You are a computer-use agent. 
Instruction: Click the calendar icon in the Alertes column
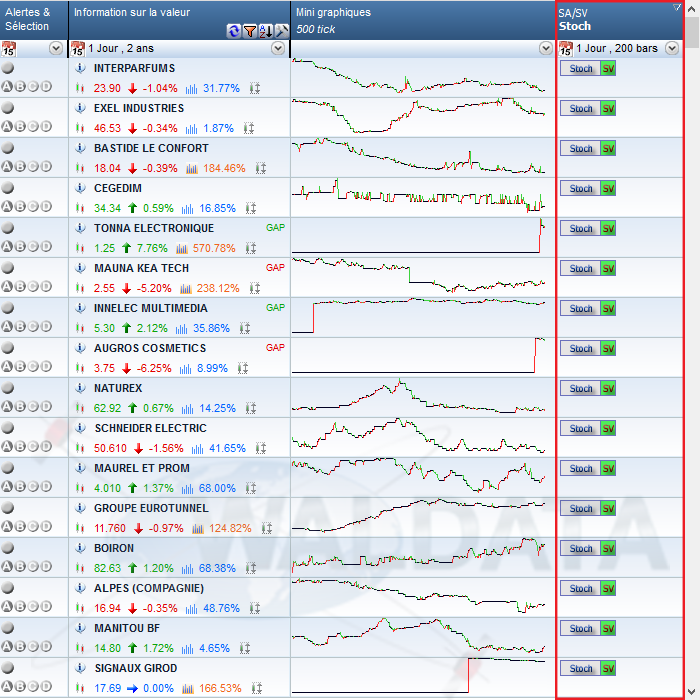(8, 49)
